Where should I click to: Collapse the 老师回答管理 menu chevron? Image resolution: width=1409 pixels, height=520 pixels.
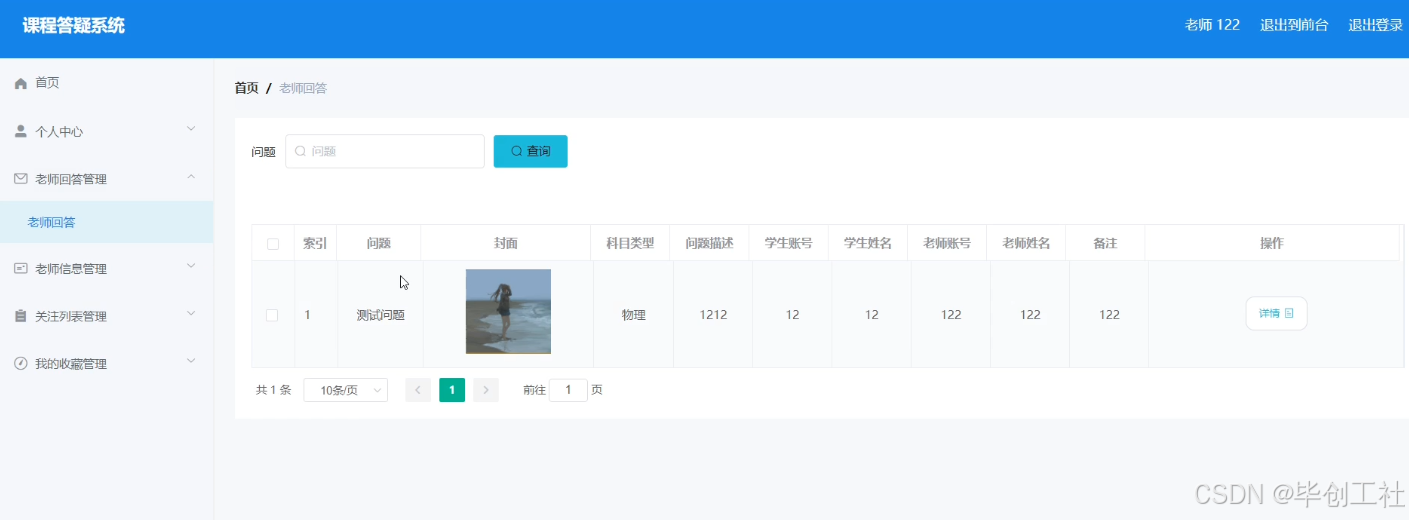coord(191,177)
